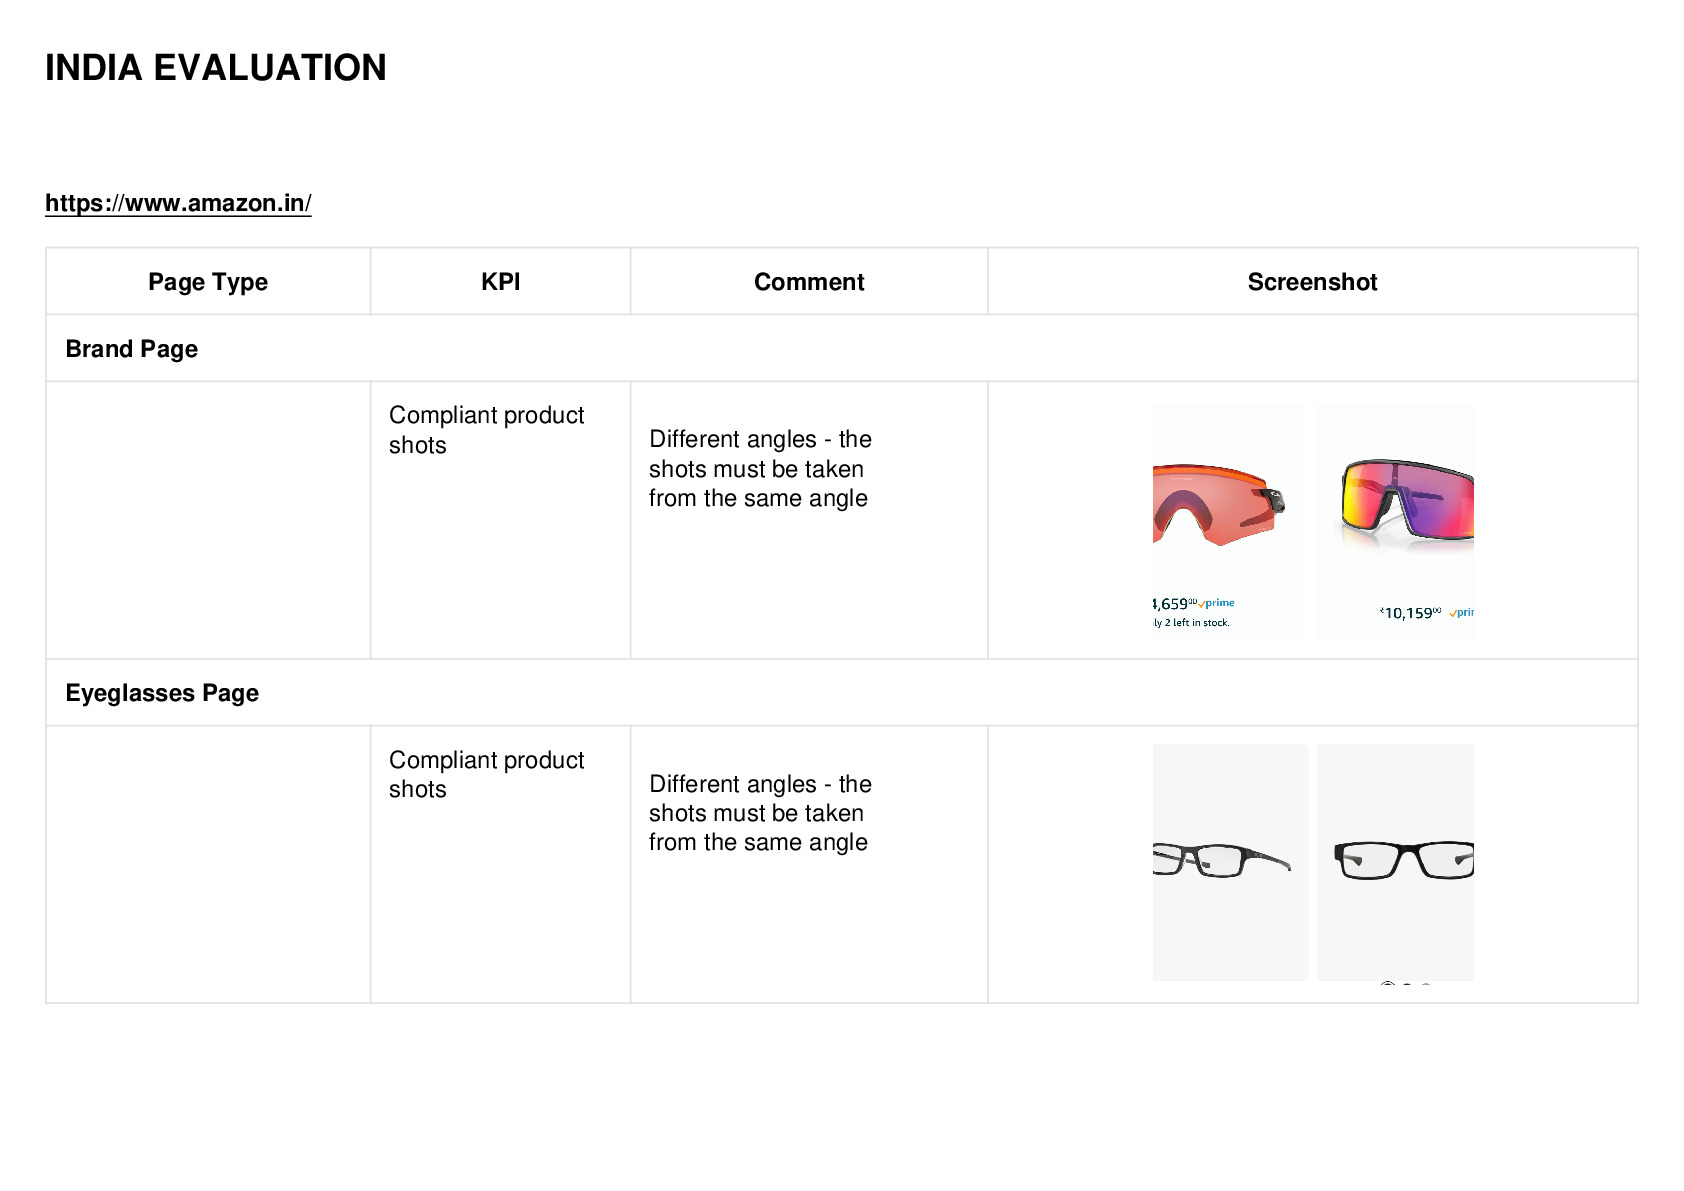This screenshot has height=1191, width=1684.
Task: Select the KPI column header
Action: [x=500, y=282]
